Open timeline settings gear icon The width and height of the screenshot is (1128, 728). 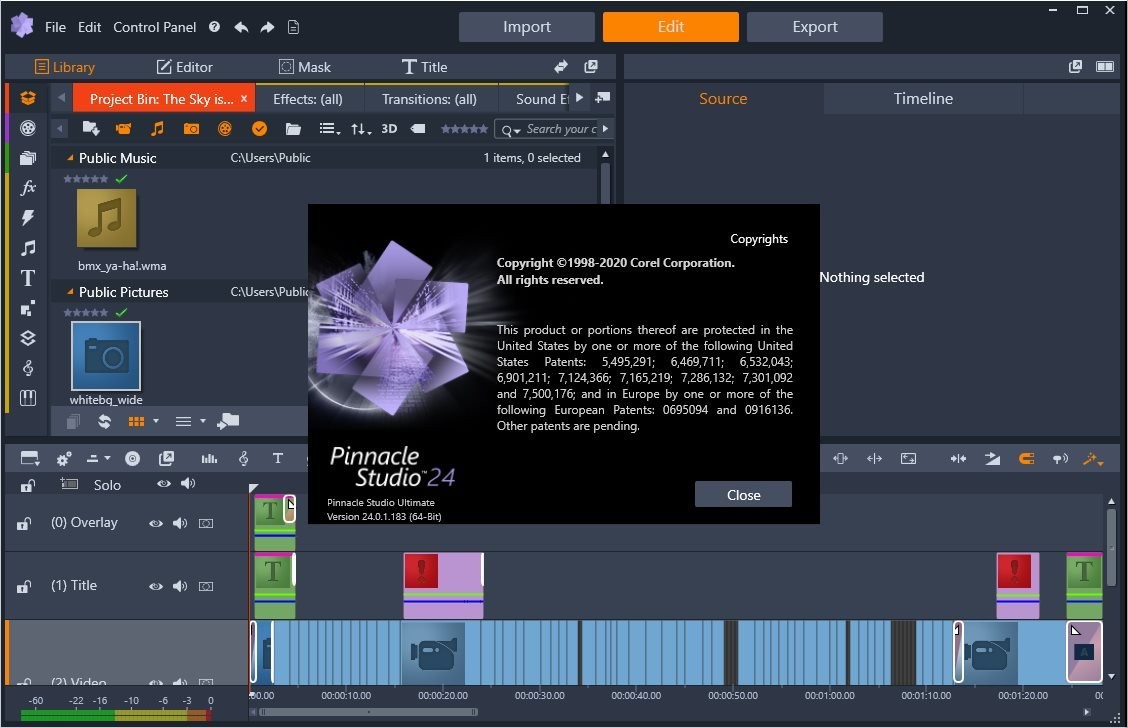click(x=63, y=459)
